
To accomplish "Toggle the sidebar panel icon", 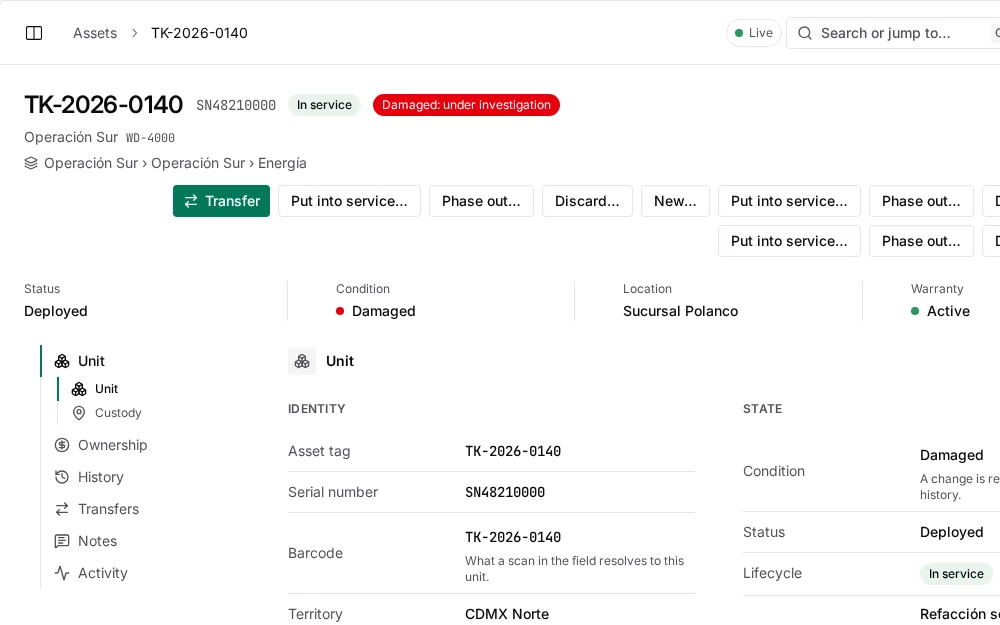I will [x=34, y=33].
